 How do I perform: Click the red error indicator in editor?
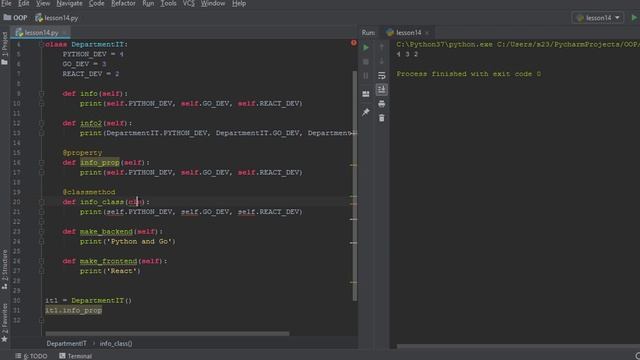tap(353, 43)
